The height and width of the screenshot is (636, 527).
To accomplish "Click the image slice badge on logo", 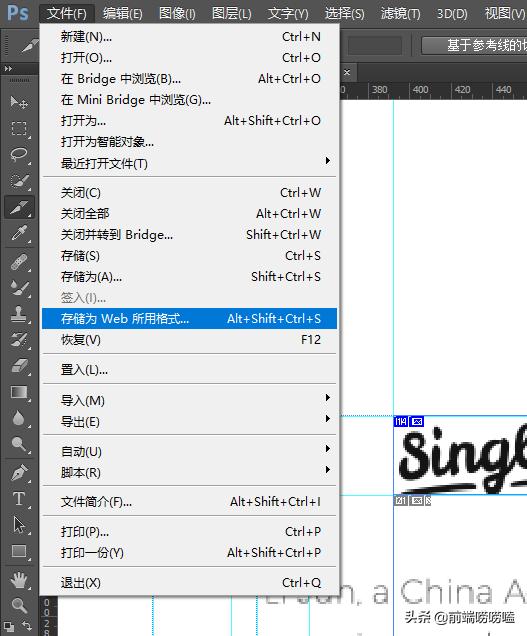I will click(x=417, y=422).
